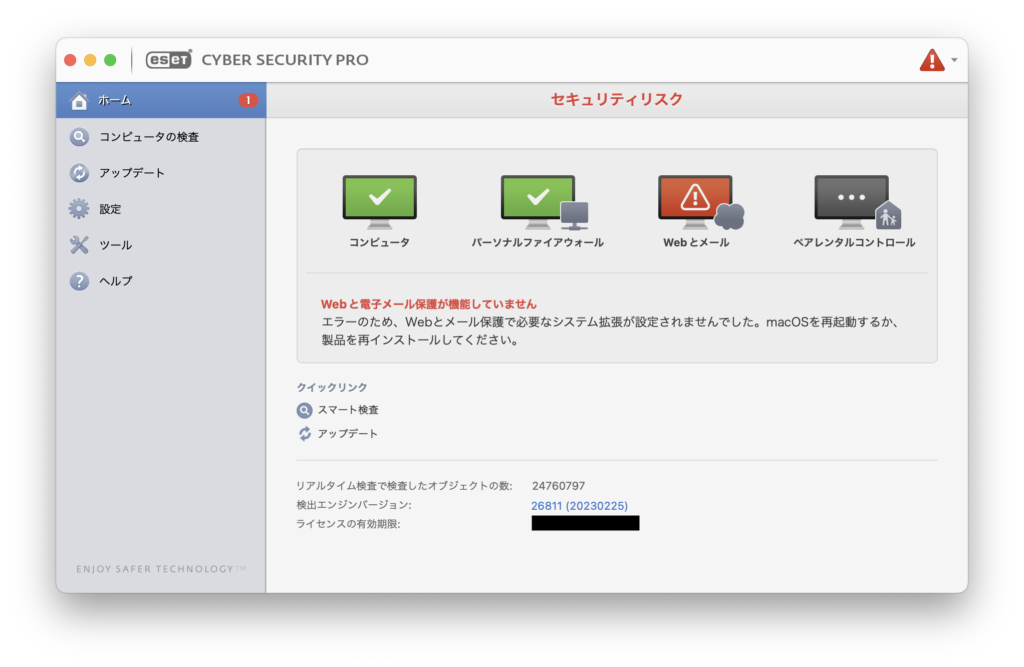
Task: Open the ツール section
Action: pyautogui.click(x=161, y=245)
